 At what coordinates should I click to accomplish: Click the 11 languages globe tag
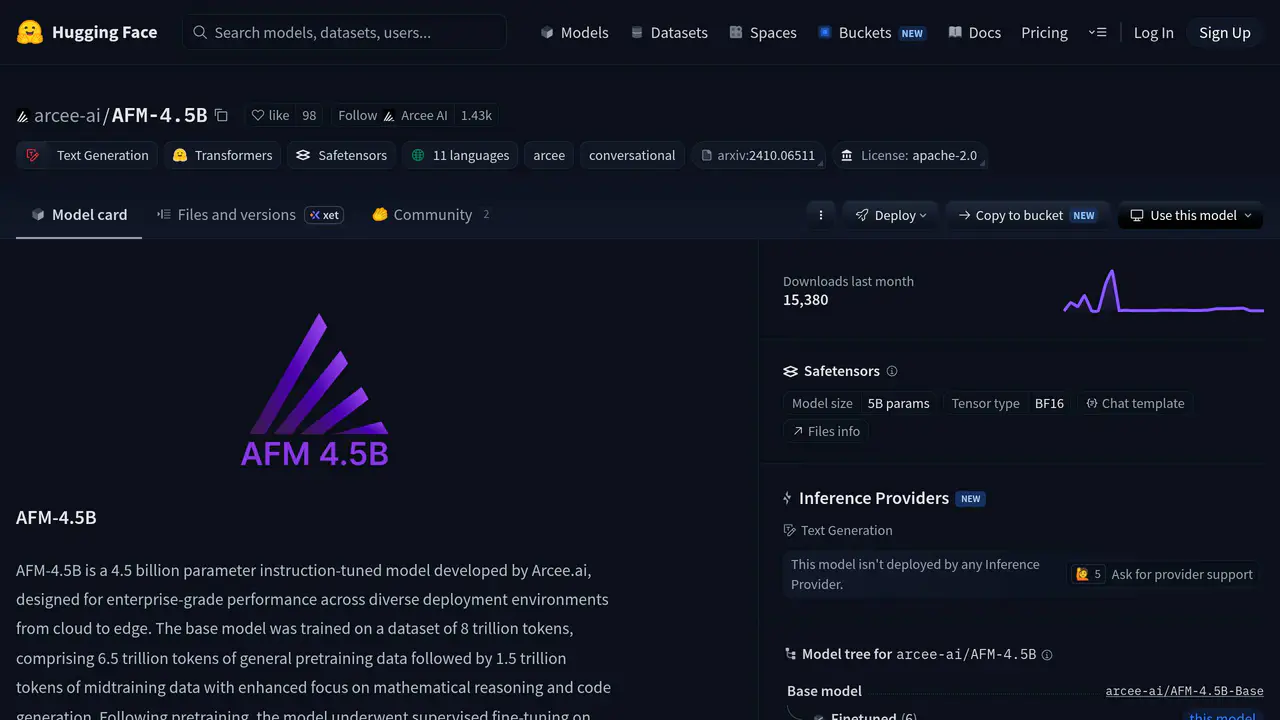(460, 155)
